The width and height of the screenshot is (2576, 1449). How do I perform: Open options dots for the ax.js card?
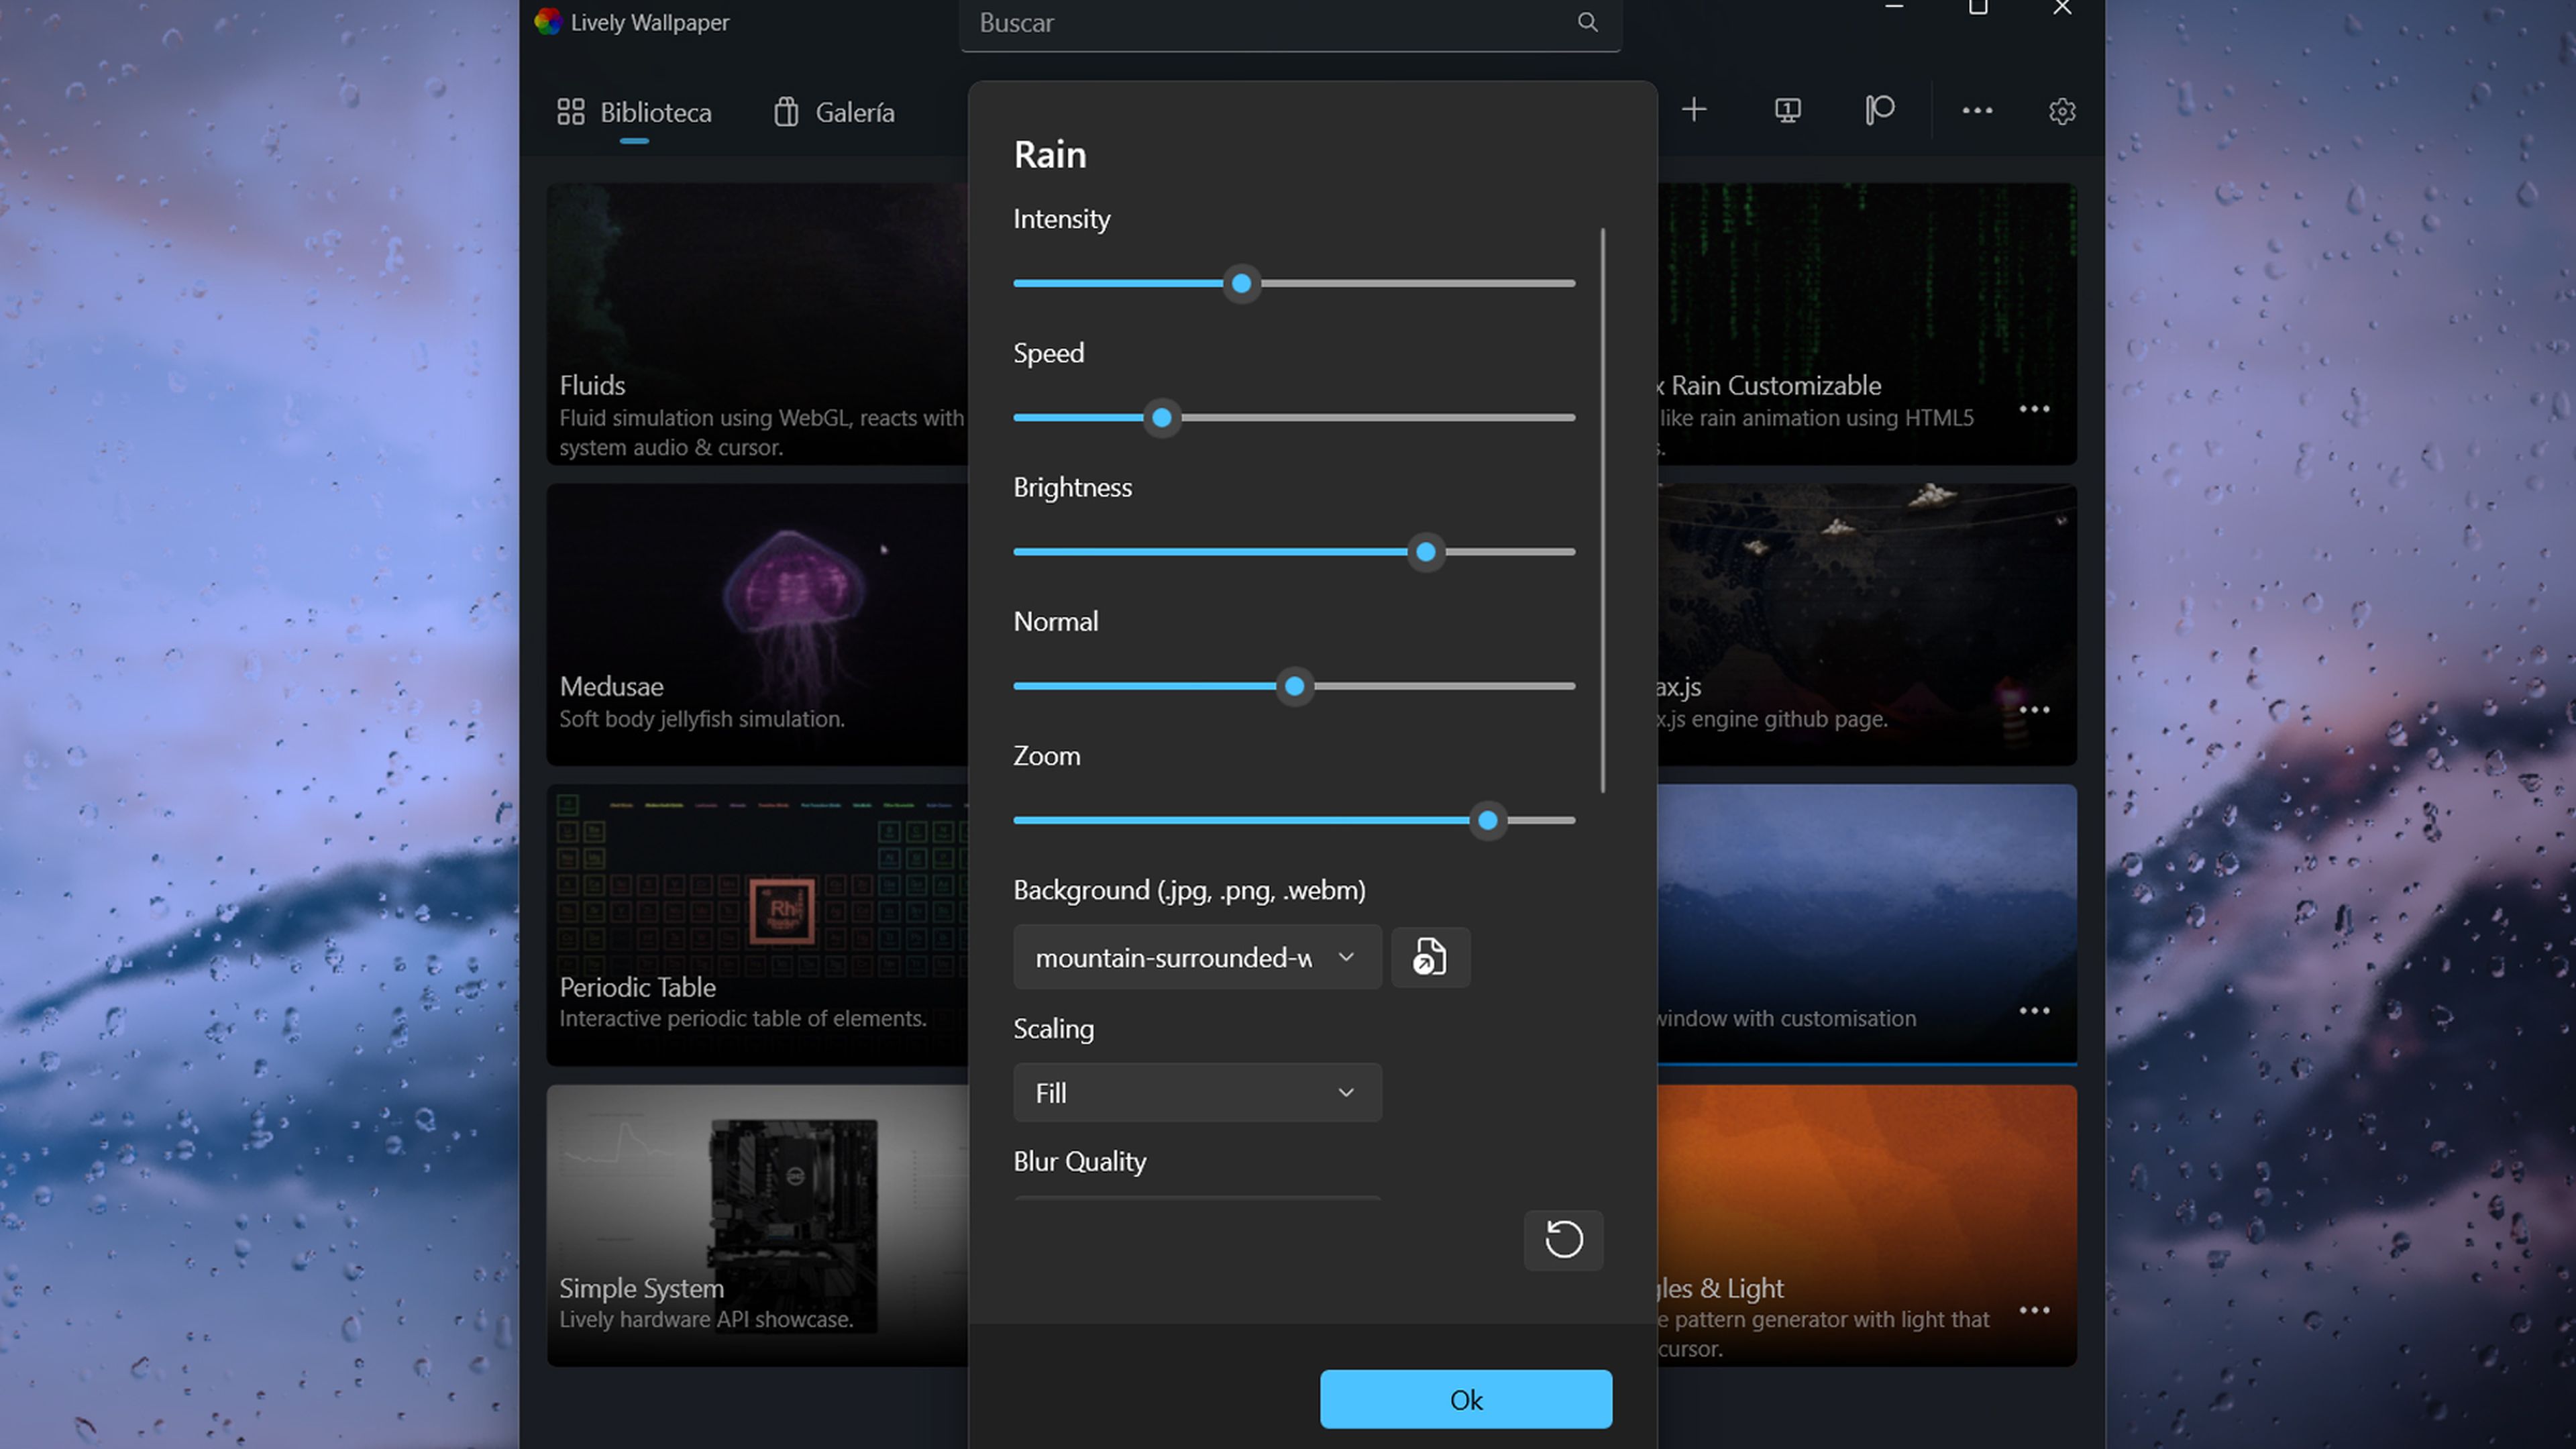coord(2034,710)
